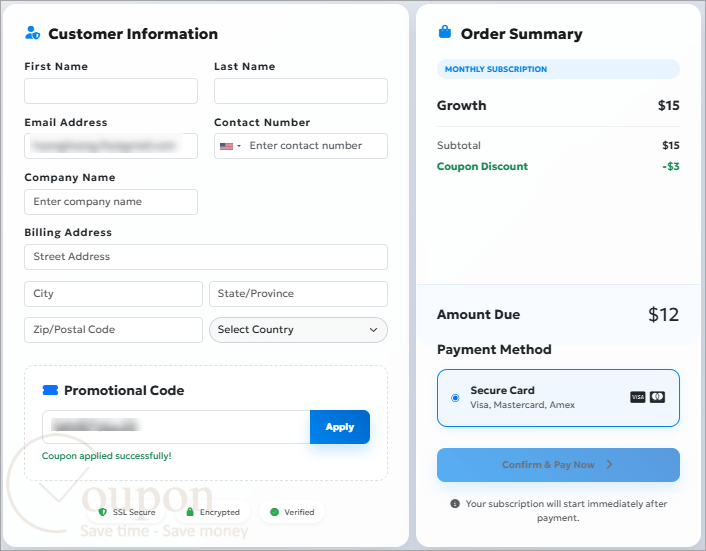Viewport: 706px width, 551px height.
Task: Click the Mastercard logo icon
Action: click(657, 397)
